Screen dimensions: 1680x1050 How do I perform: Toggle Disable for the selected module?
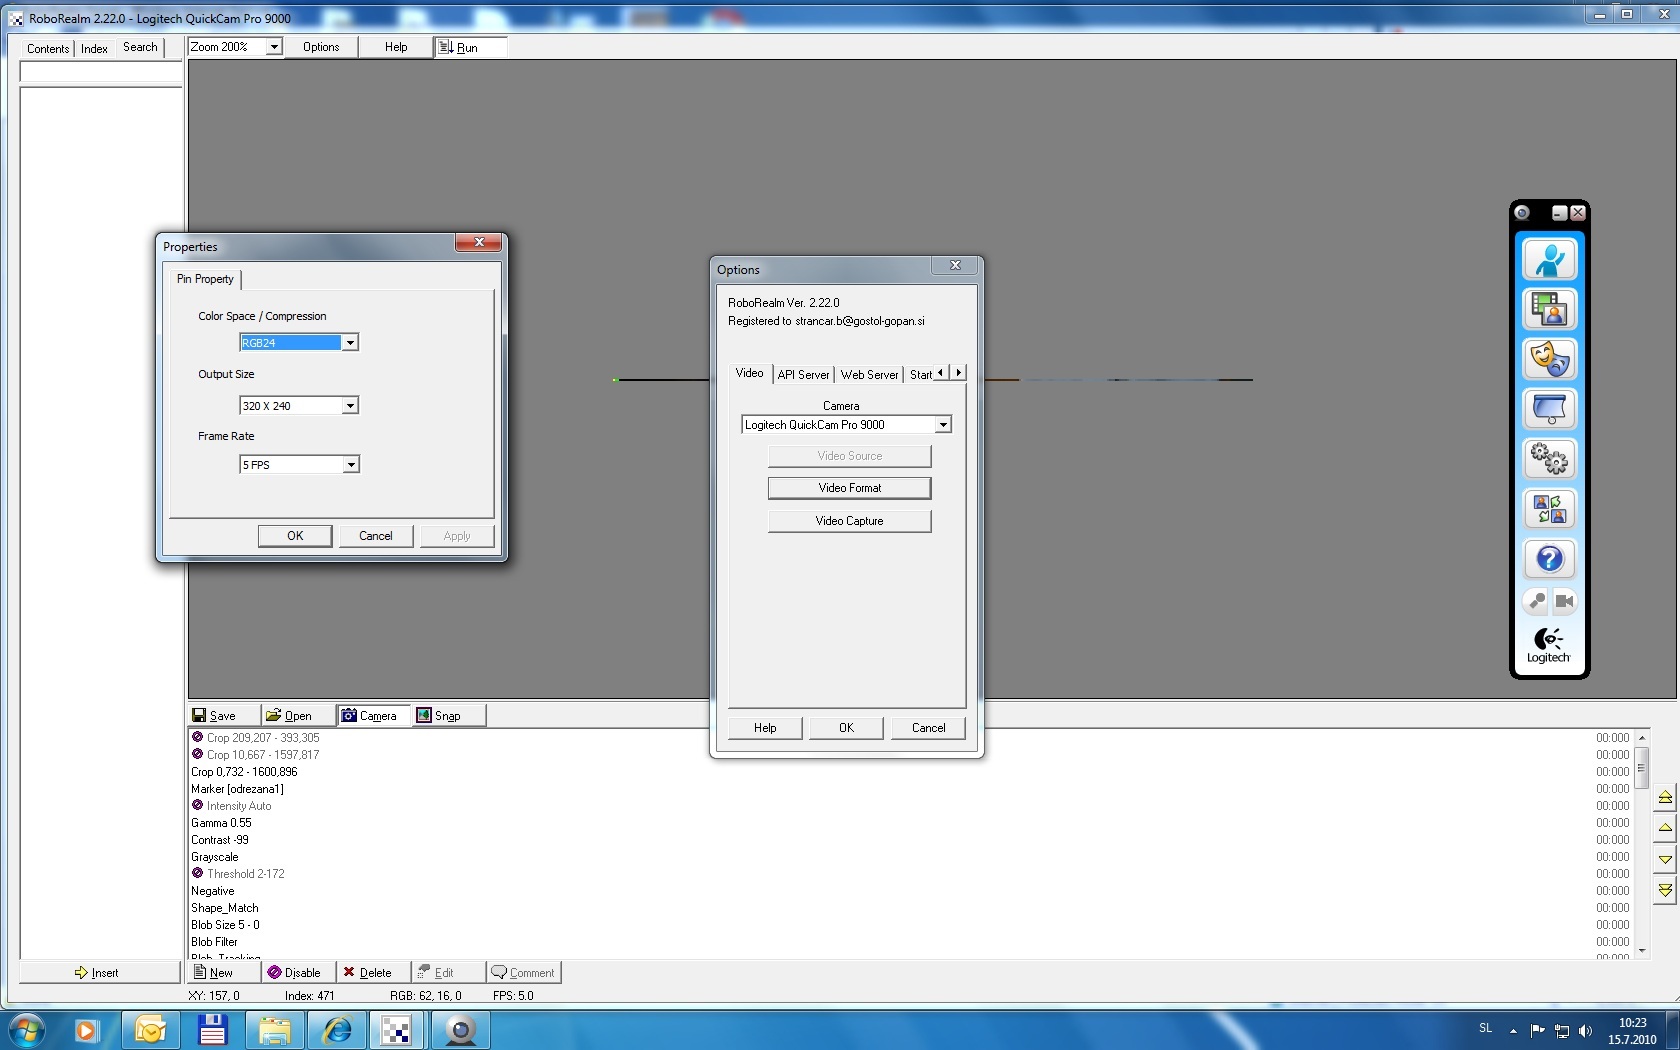296,973
